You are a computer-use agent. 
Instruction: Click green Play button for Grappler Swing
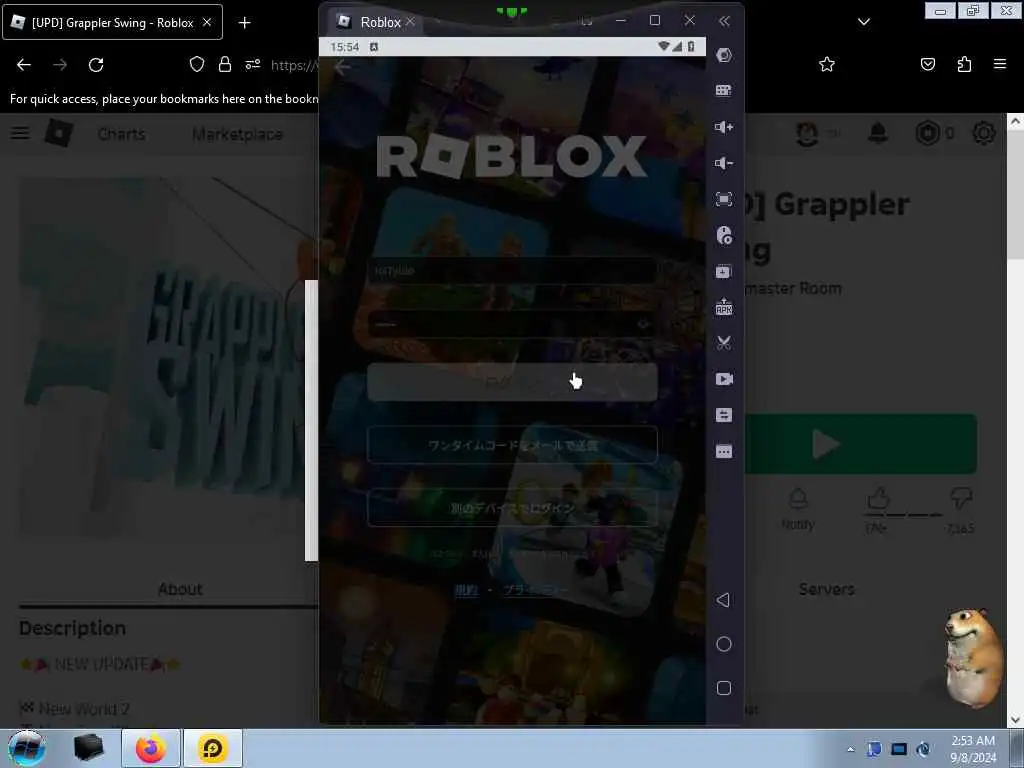[x=861, y=444]
